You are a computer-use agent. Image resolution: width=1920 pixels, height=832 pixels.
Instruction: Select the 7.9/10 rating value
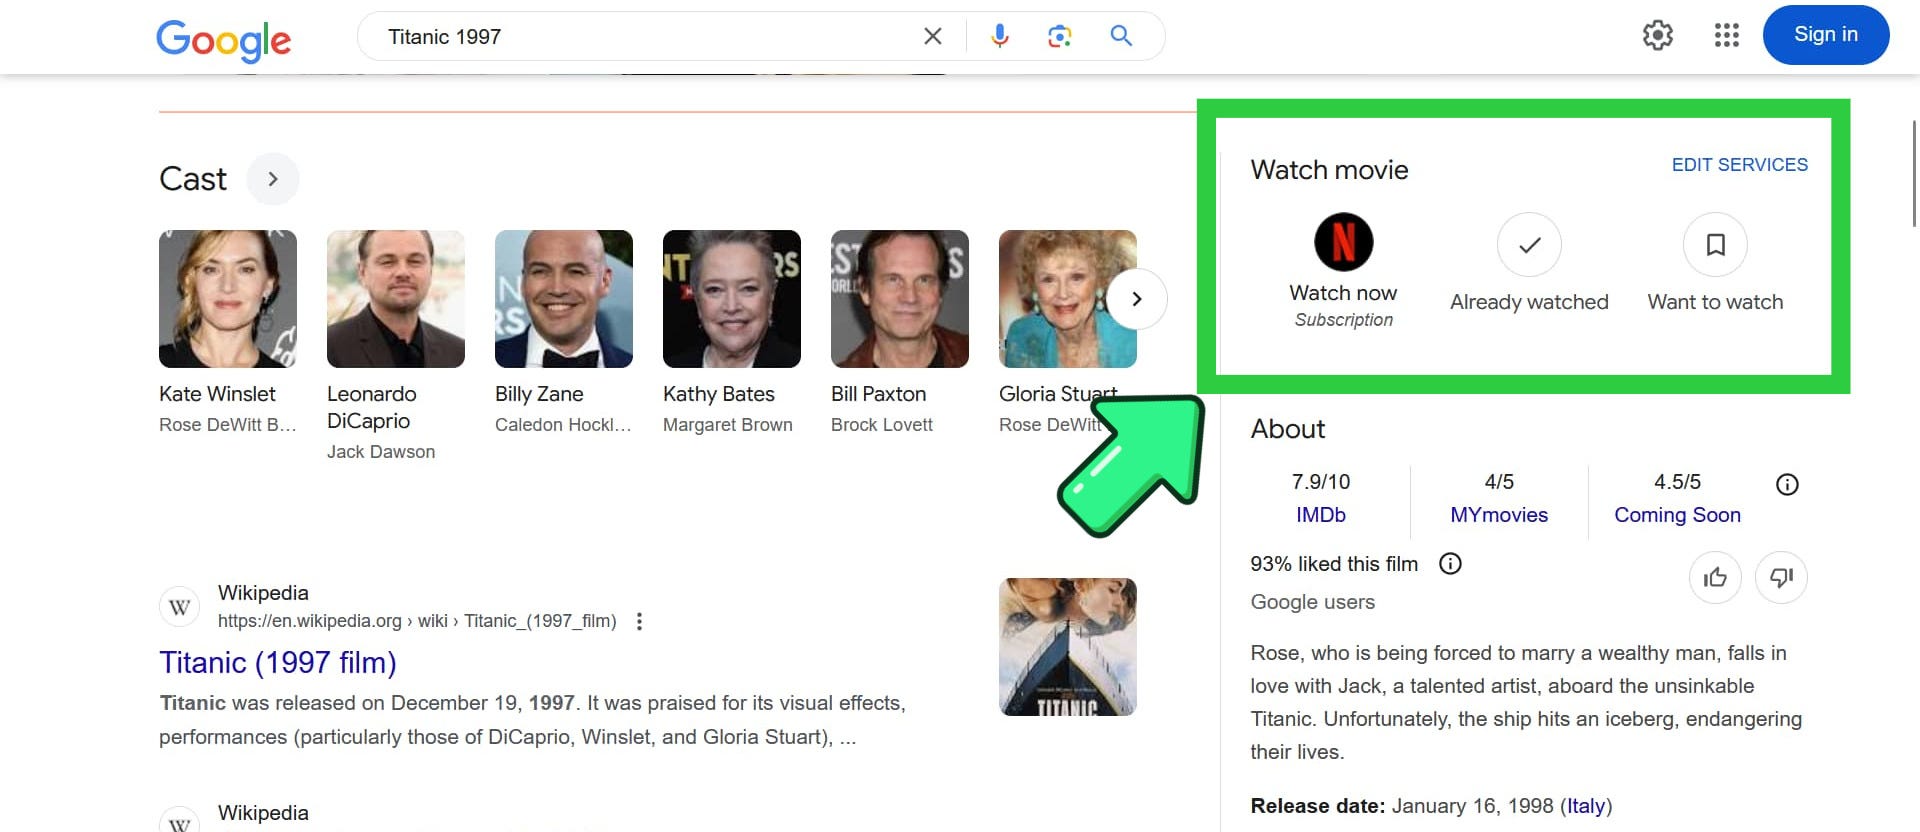click(1321, 482)
